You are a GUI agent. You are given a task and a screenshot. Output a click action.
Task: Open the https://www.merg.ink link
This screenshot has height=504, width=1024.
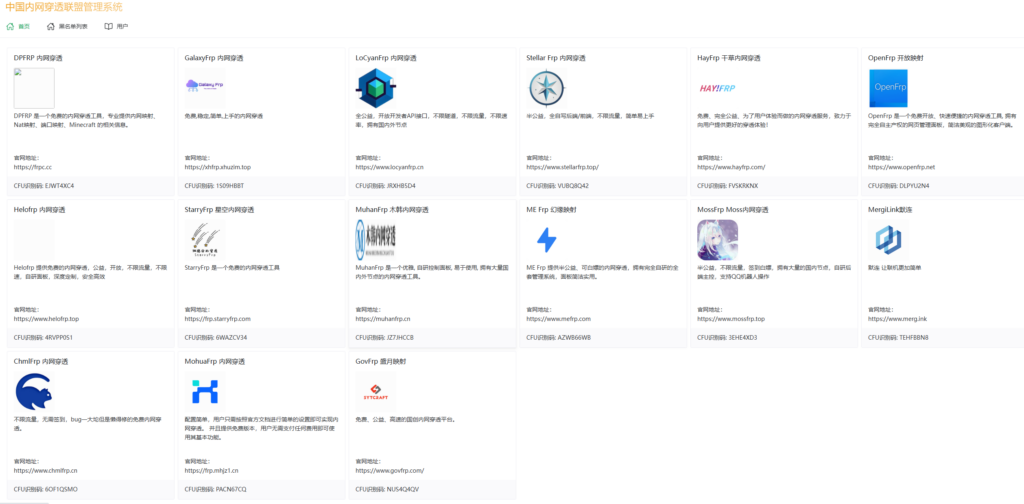(897, 319)
